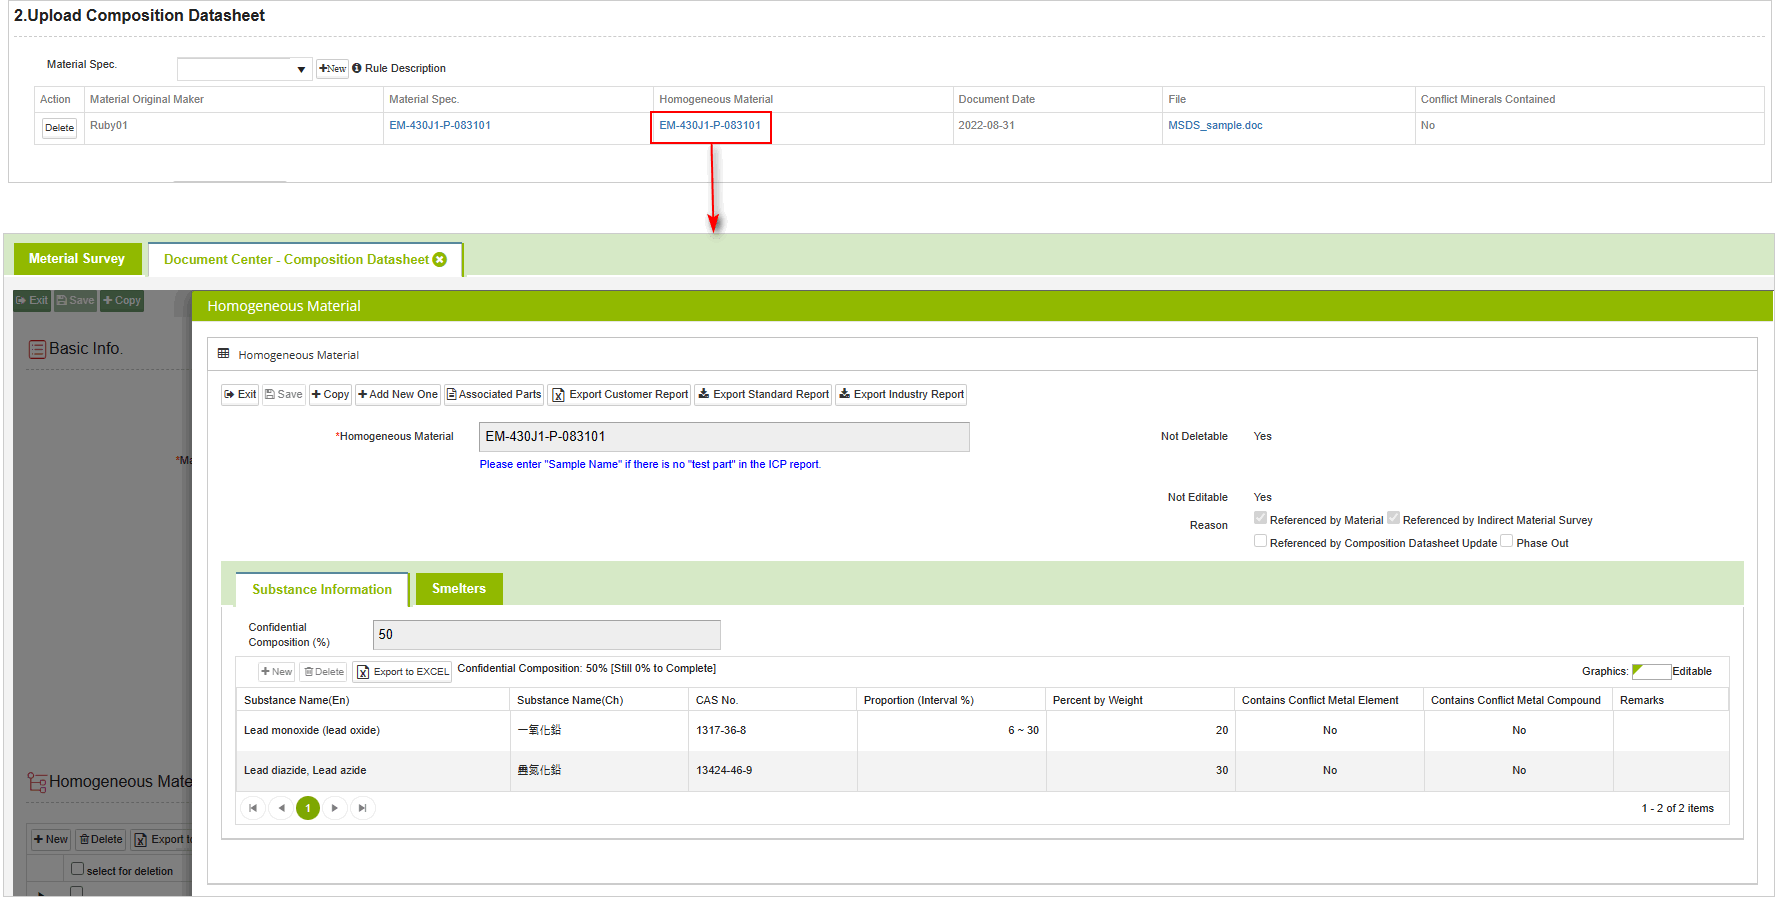Click Rule Description info icon

pyautogui.click(x=357, y=69)
